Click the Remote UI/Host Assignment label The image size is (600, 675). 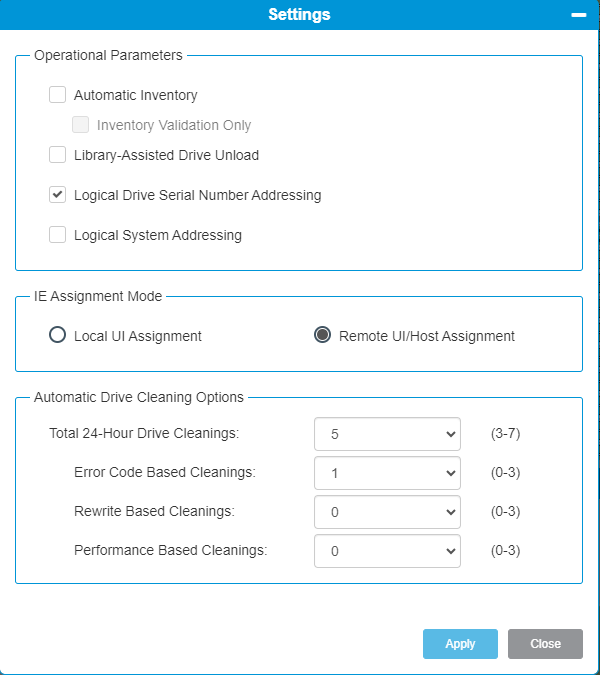pyautogui.click(x=427, y=336)
